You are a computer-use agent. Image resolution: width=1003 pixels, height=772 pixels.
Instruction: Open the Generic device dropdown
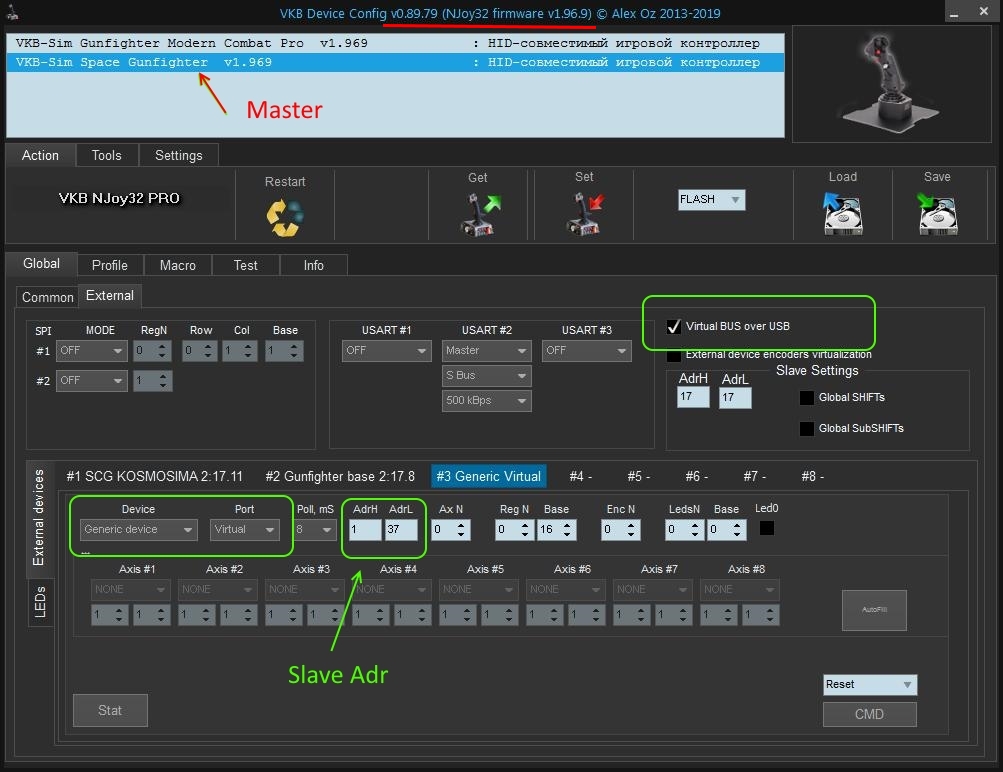click(139, 530)
